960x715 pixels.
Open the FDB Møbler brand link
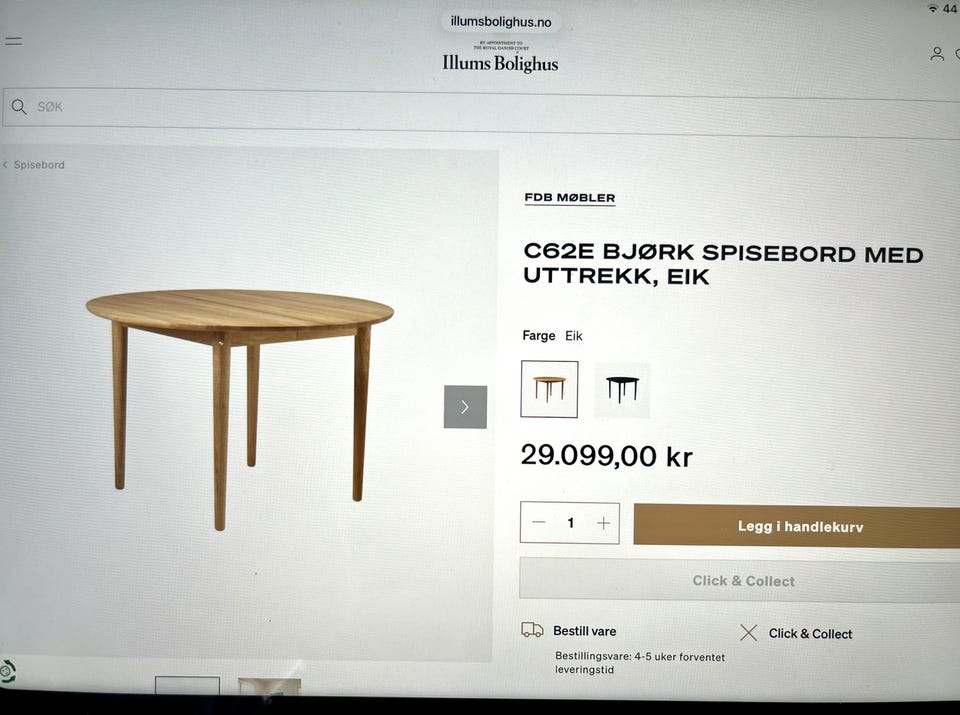[570, 198]
